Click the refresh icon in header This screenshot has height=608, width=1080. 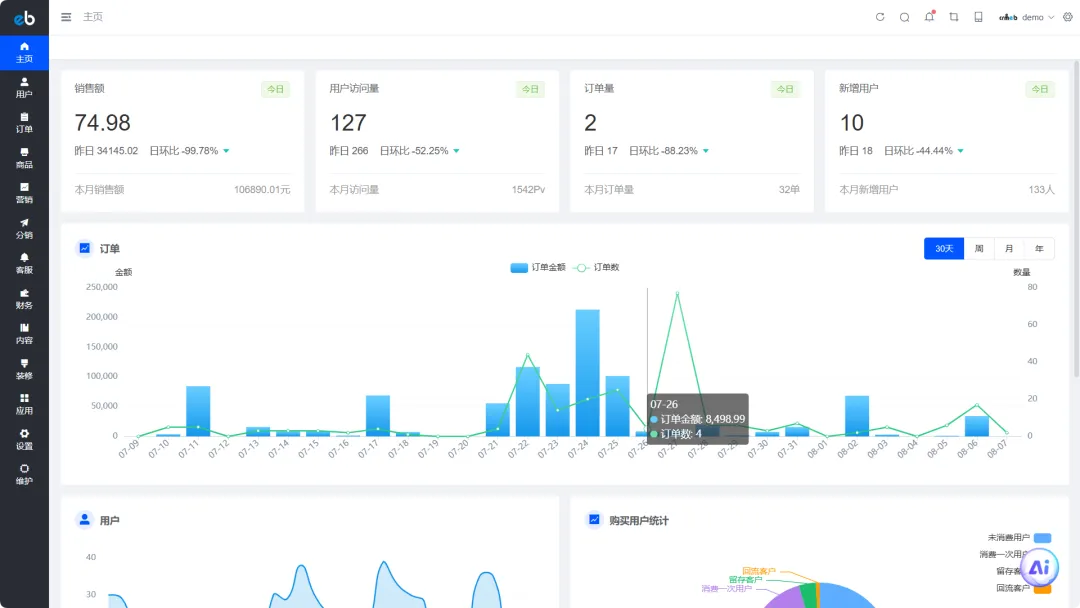[x=880, y=17]
